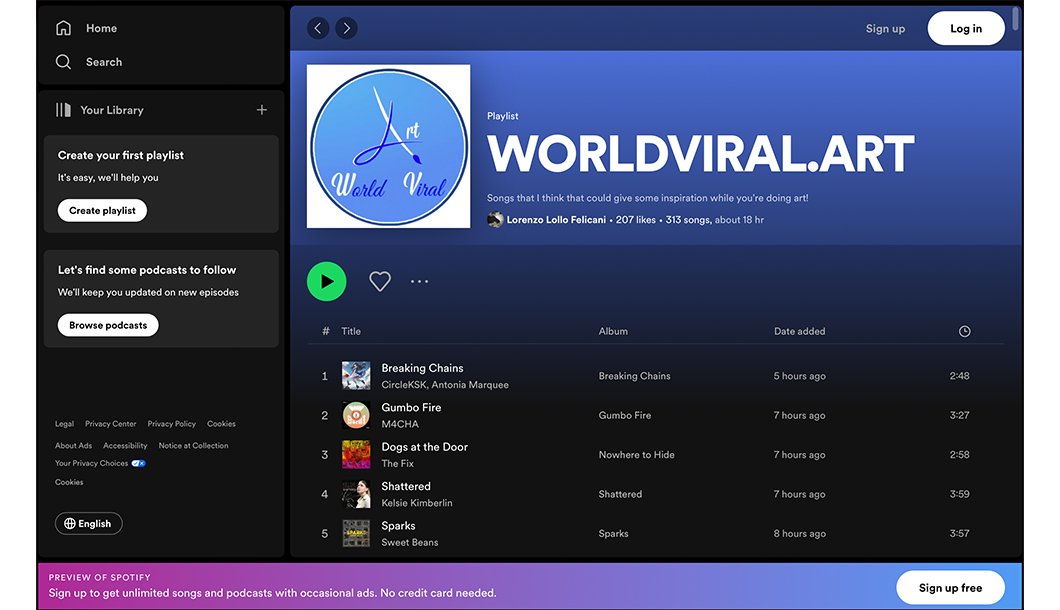Open the Your Library section label
This screenshot has width=1060, height=610.
point(112,110)
